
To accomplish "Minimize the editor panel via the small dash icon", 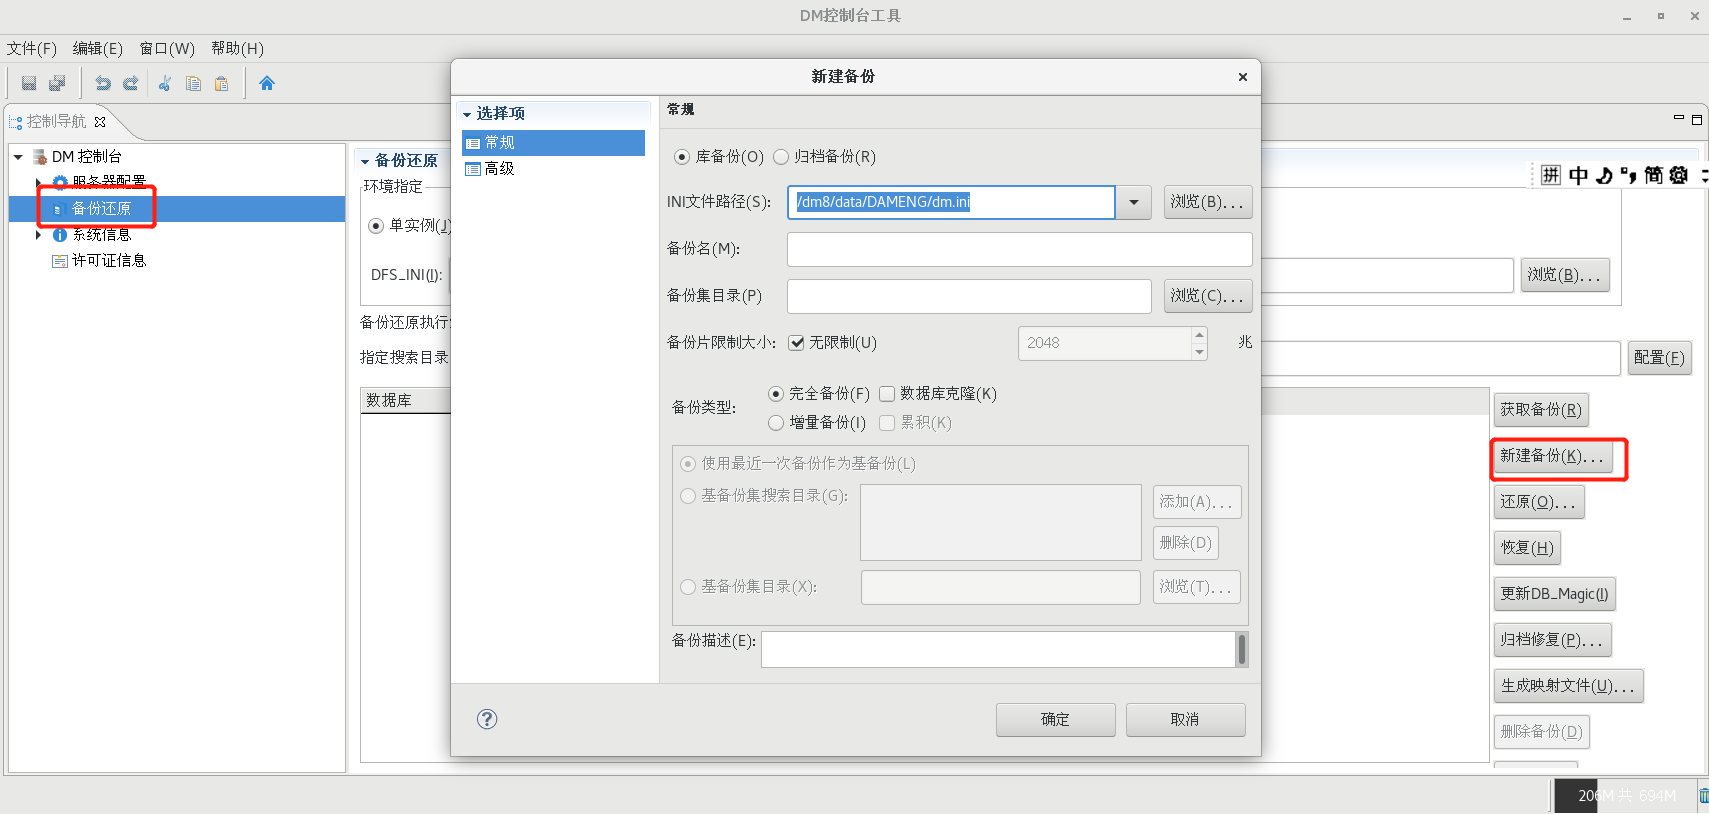I will 1679,119.
